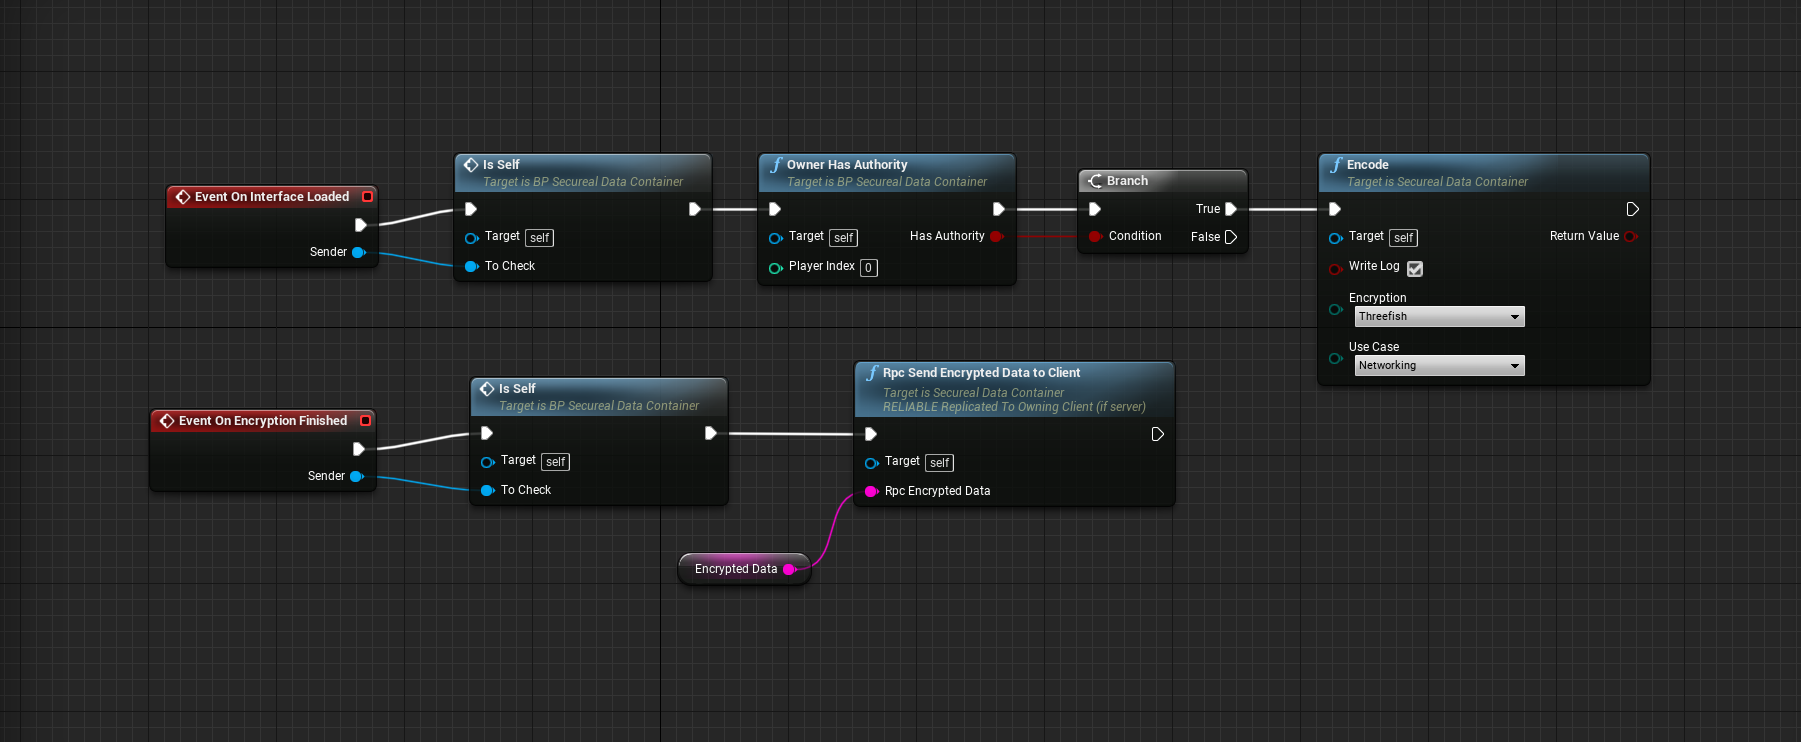Click Sender pin on Event On Interface Loaded
This screenshot has height=742, width=1801.
click(x=358, y=252)
